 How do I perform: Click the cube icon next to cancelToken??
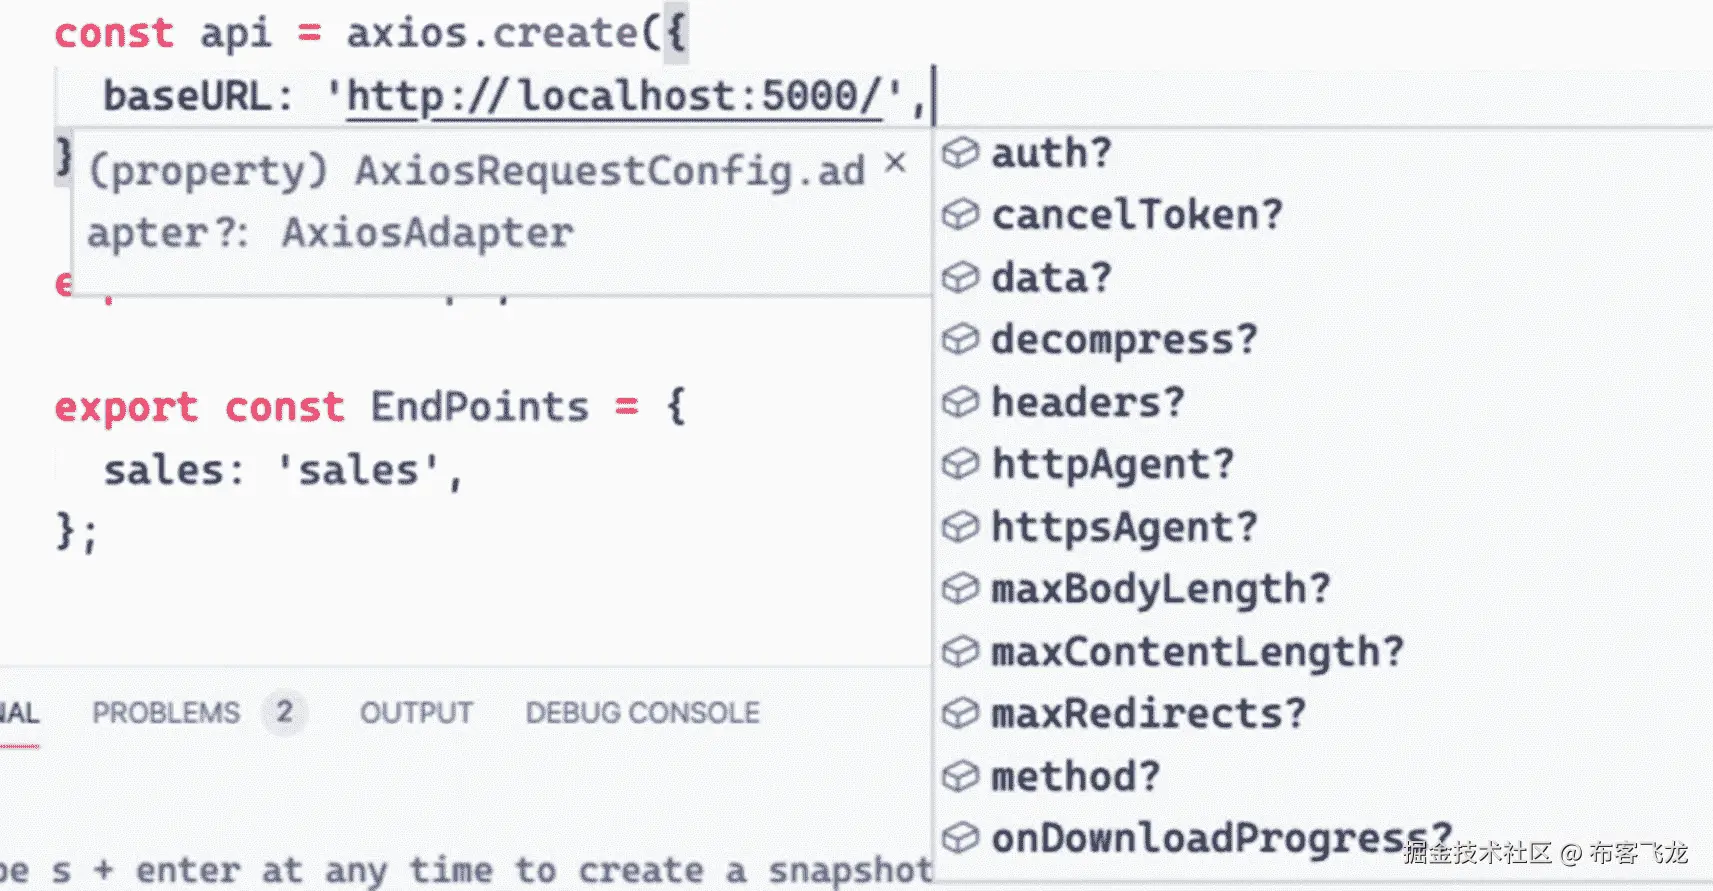(960, 215)
